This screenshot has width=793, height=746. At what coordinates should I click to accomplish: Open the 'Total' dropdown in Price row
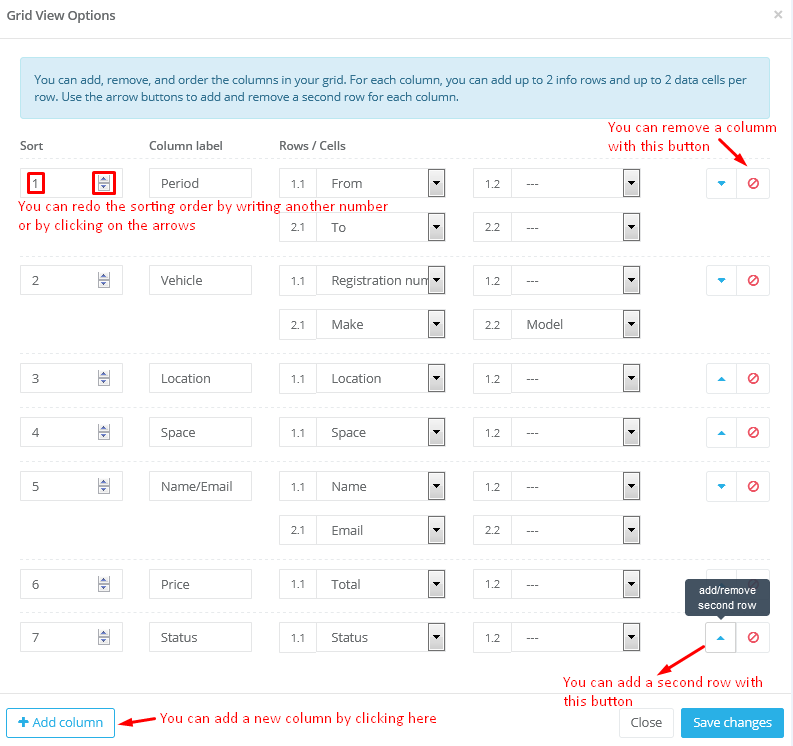point(436,584)
